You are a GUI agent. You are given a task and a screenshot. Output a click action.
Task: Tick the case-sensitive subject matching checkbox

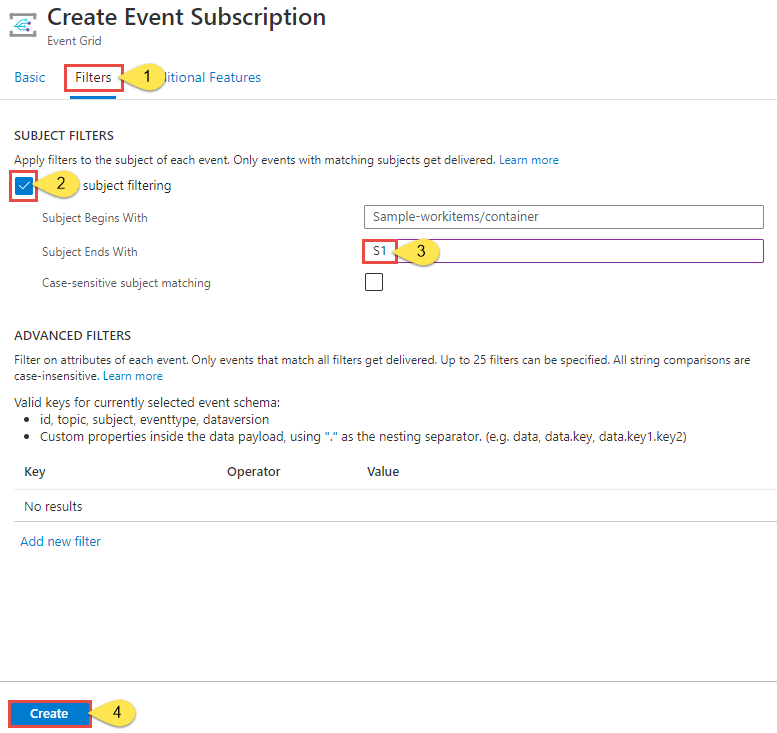click(374, 282)
